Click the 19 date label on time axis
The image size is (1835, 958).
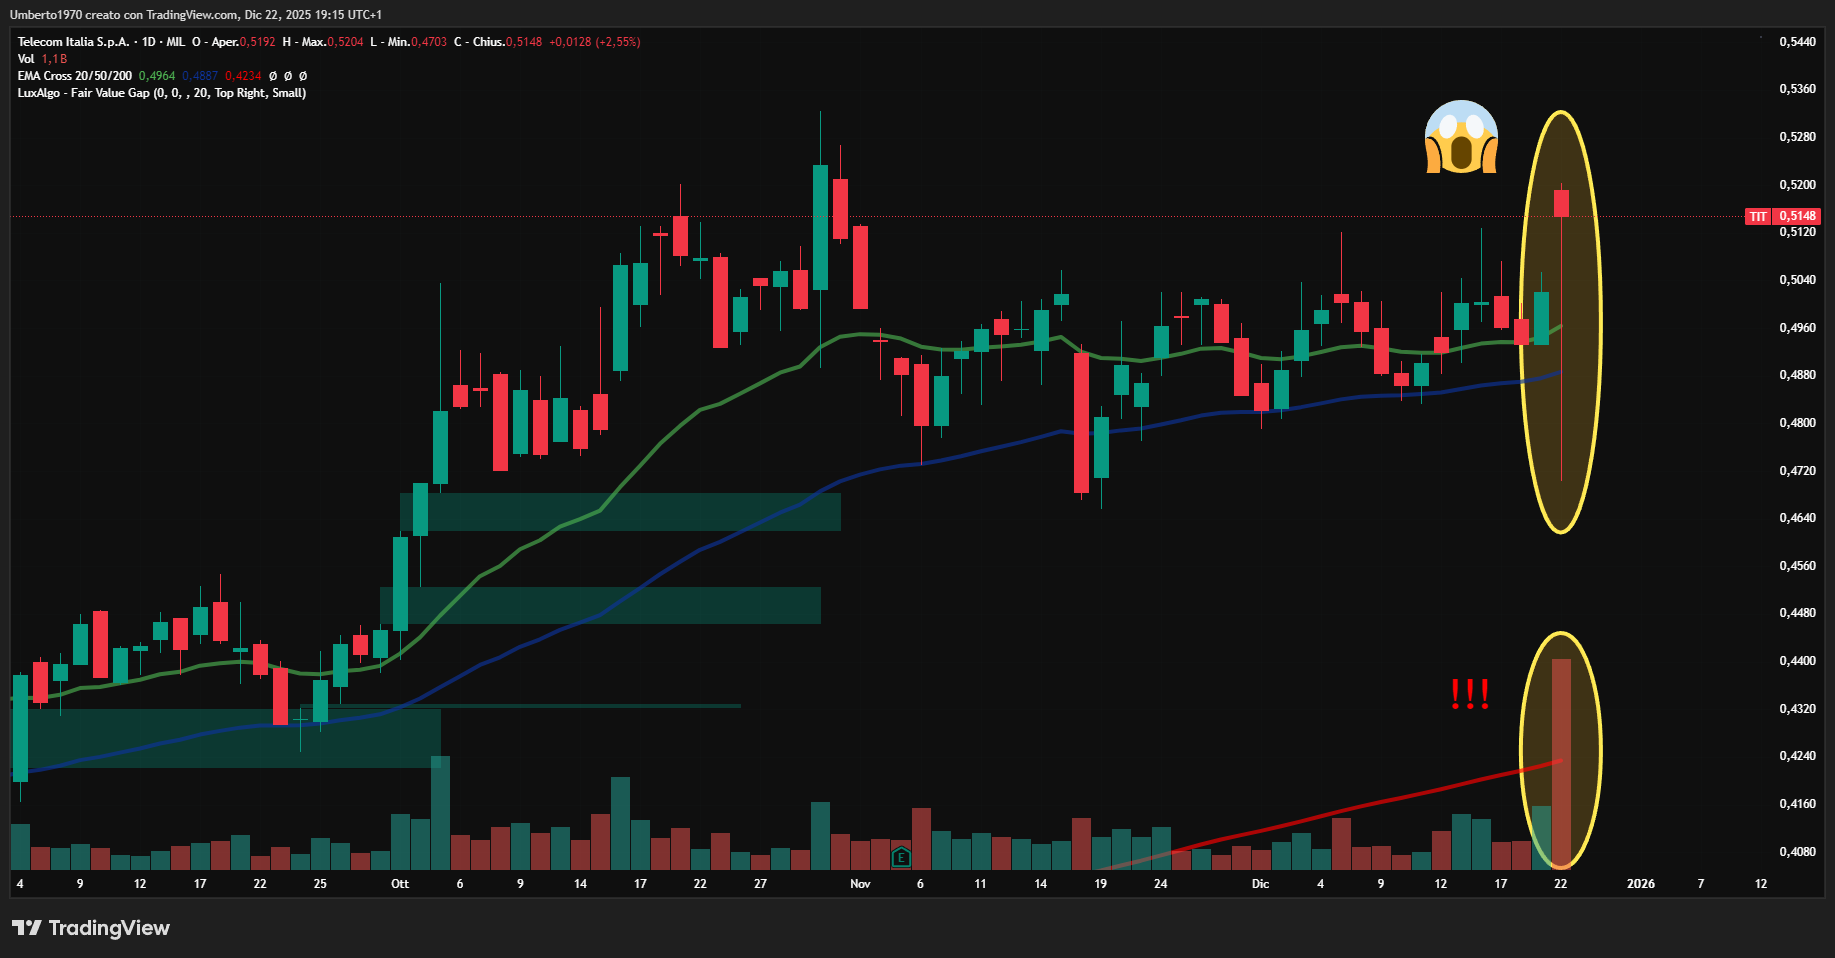point(1100,884)
